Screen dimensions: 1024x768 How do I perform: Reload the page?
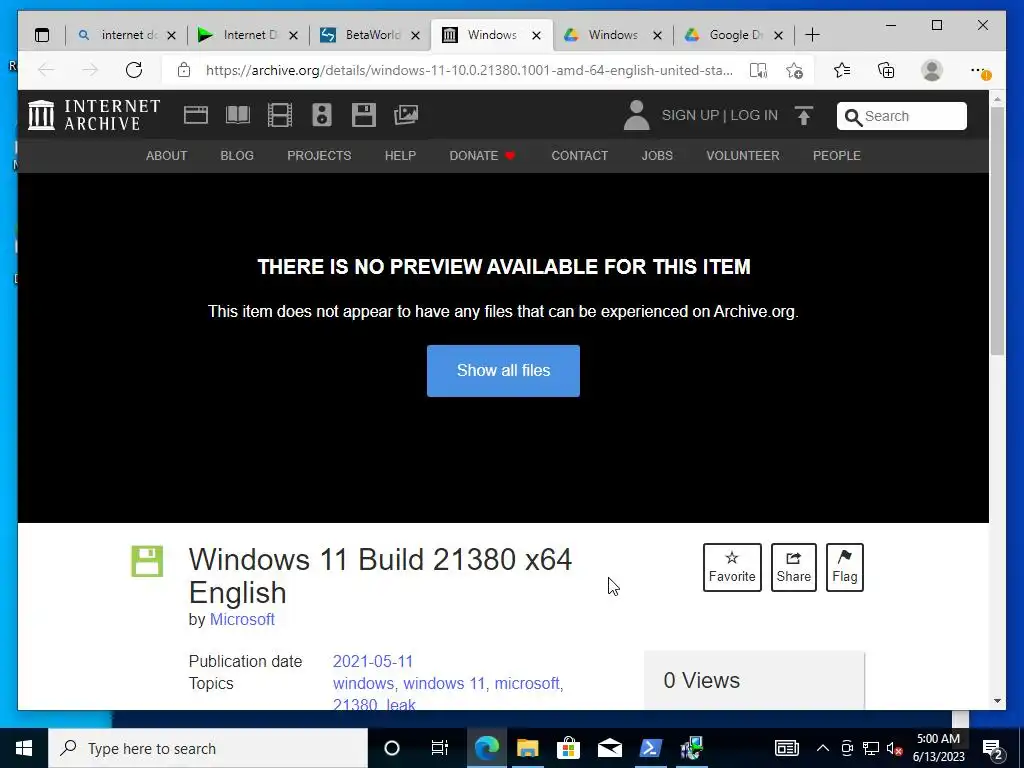(x=134, y=70)
